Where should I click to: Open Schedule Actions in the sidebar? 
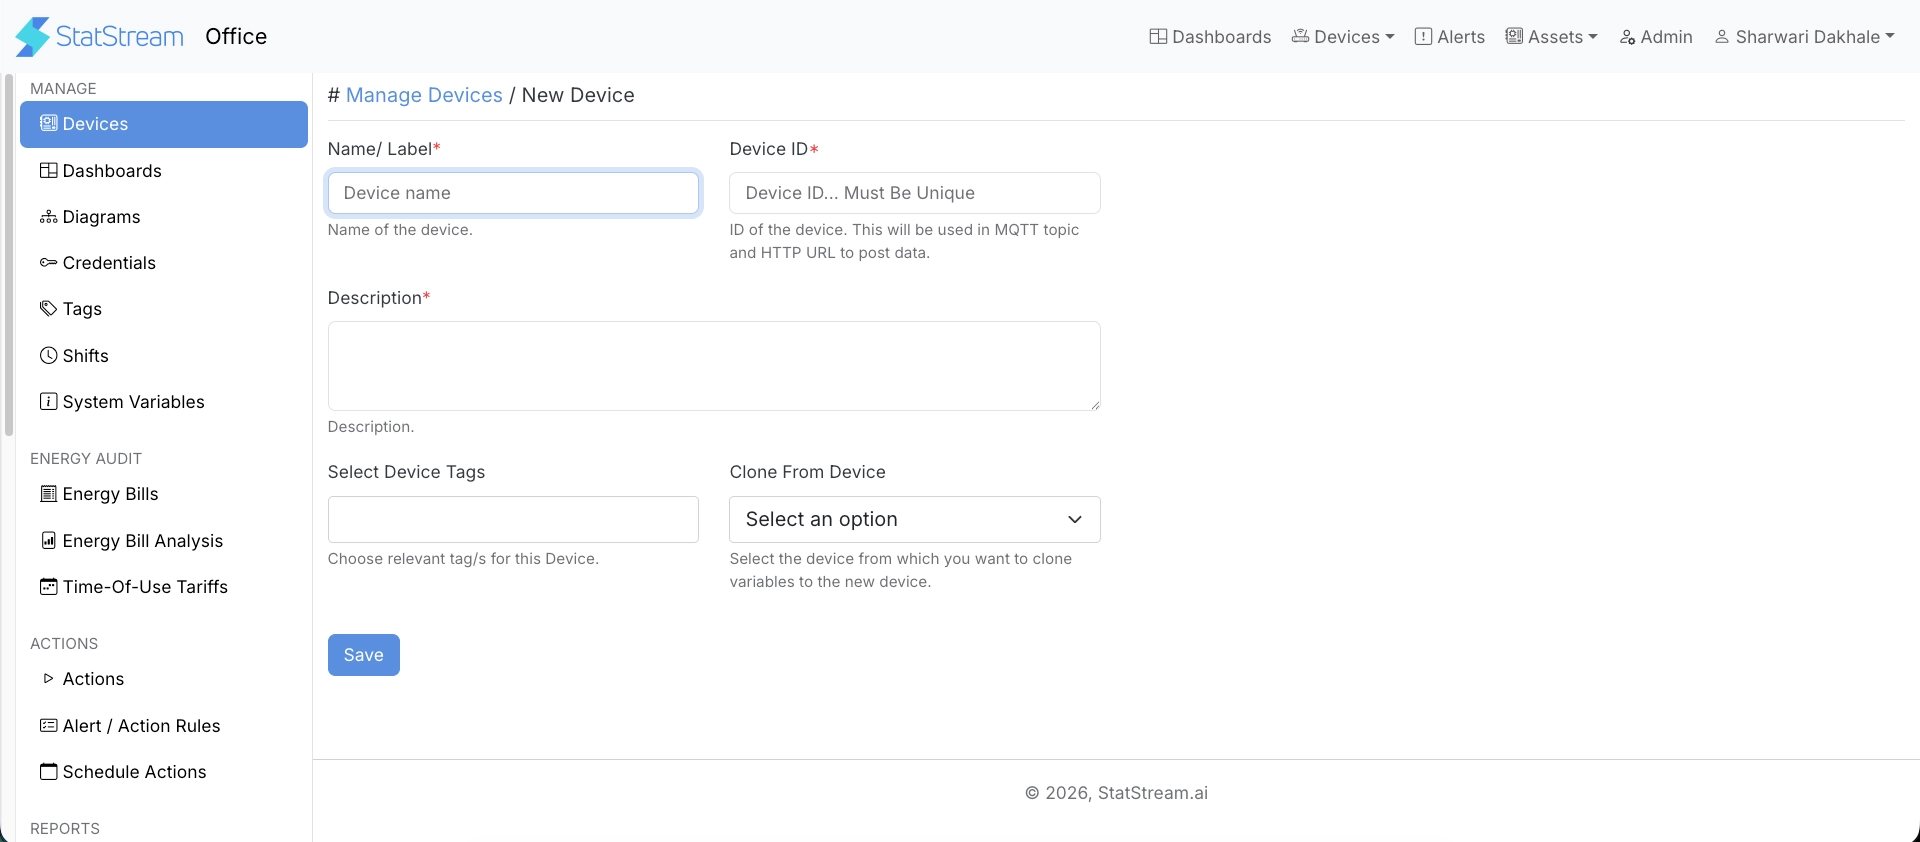(164, 772)
